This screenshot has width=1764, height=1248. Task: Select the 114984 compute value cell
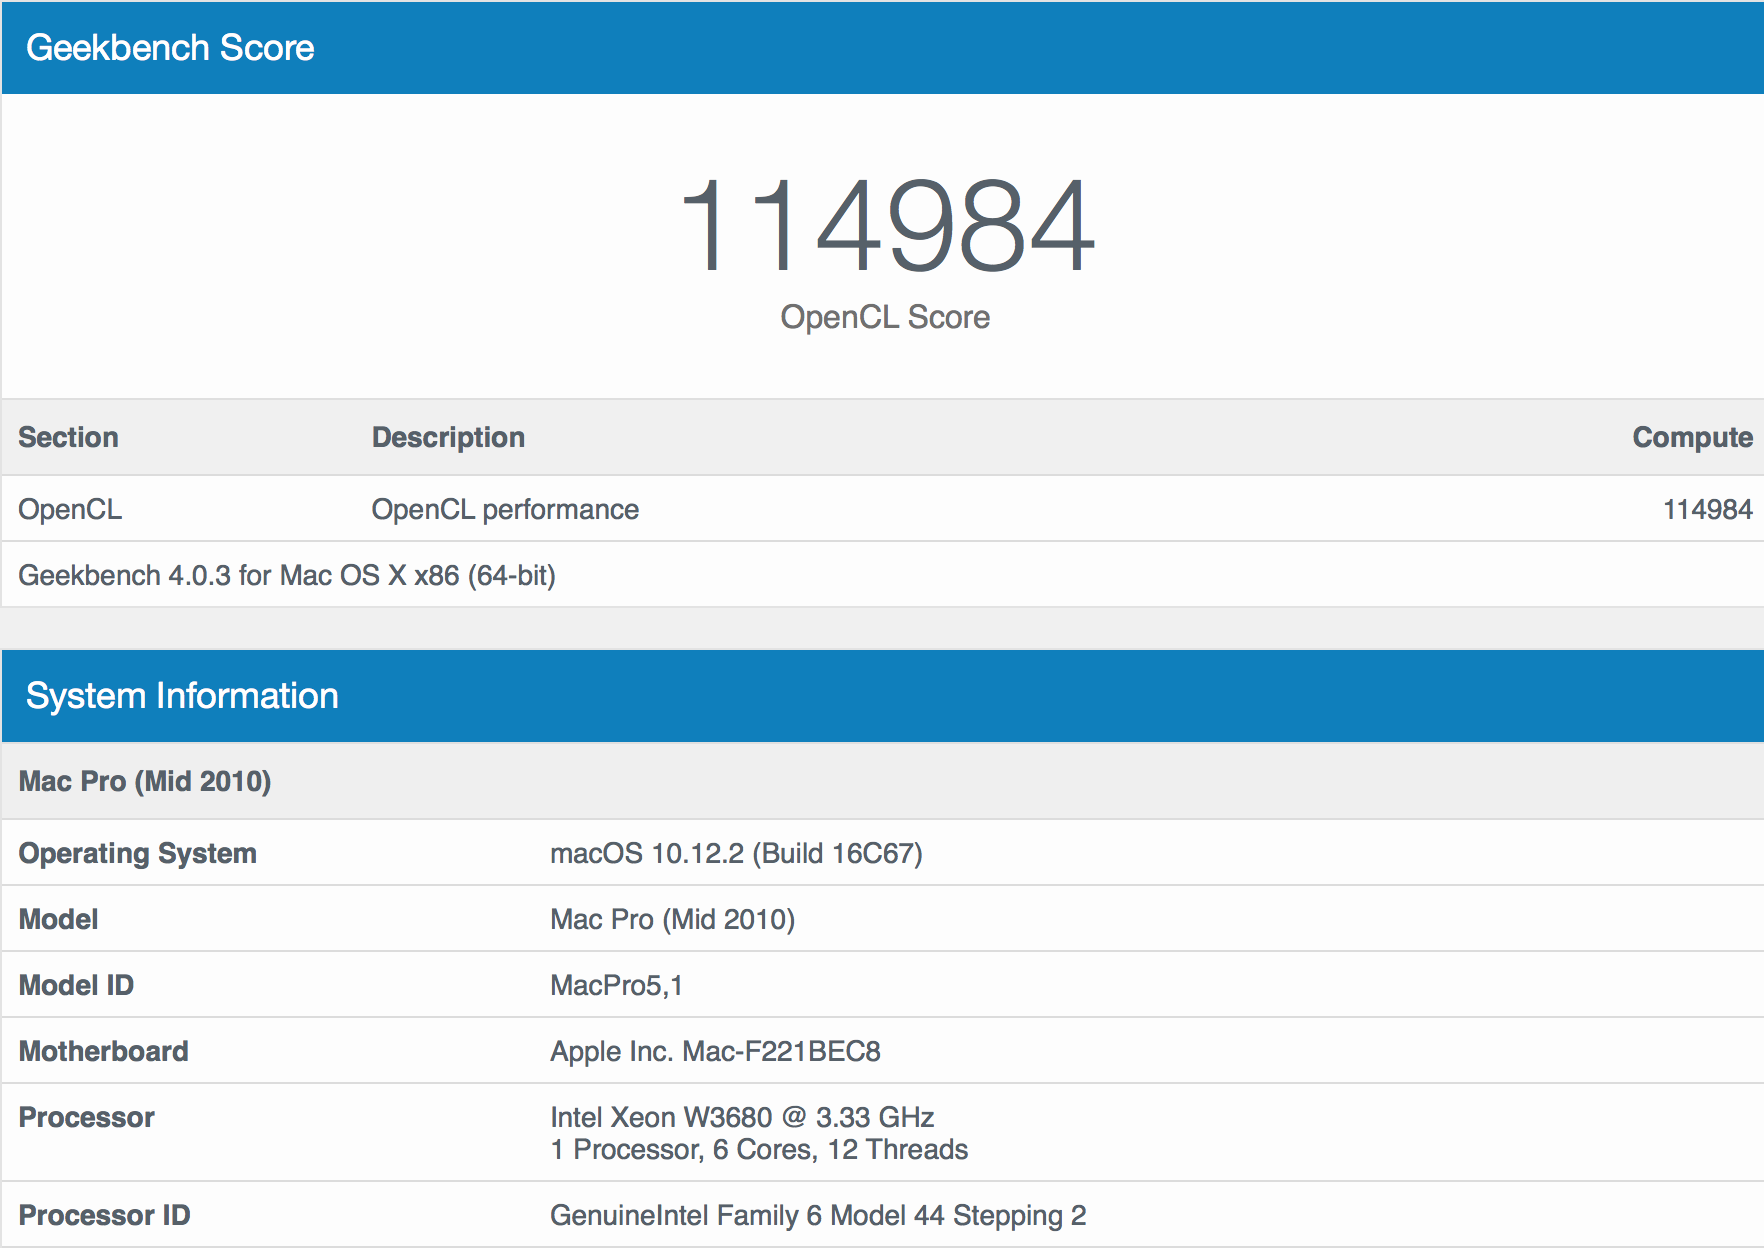[x=1707, y=509]
